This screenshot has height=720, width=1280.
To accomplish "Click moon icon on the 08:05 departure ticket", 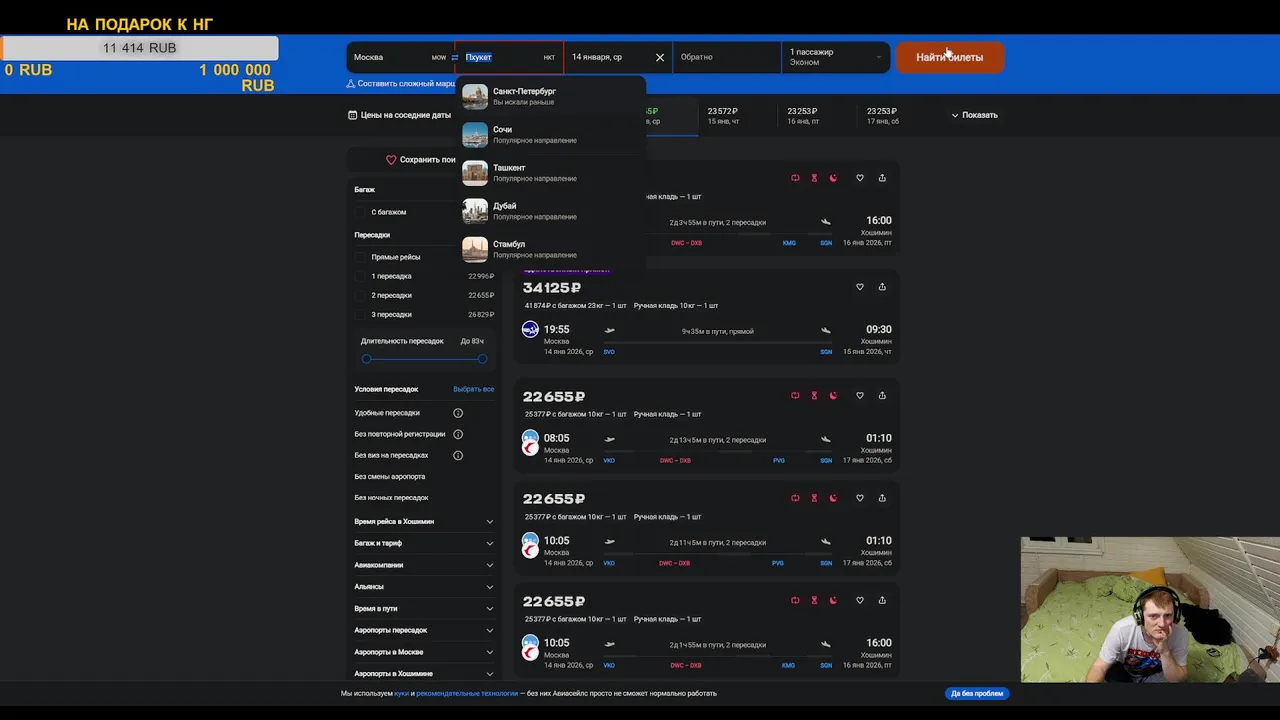I will [x=833, y=395].
